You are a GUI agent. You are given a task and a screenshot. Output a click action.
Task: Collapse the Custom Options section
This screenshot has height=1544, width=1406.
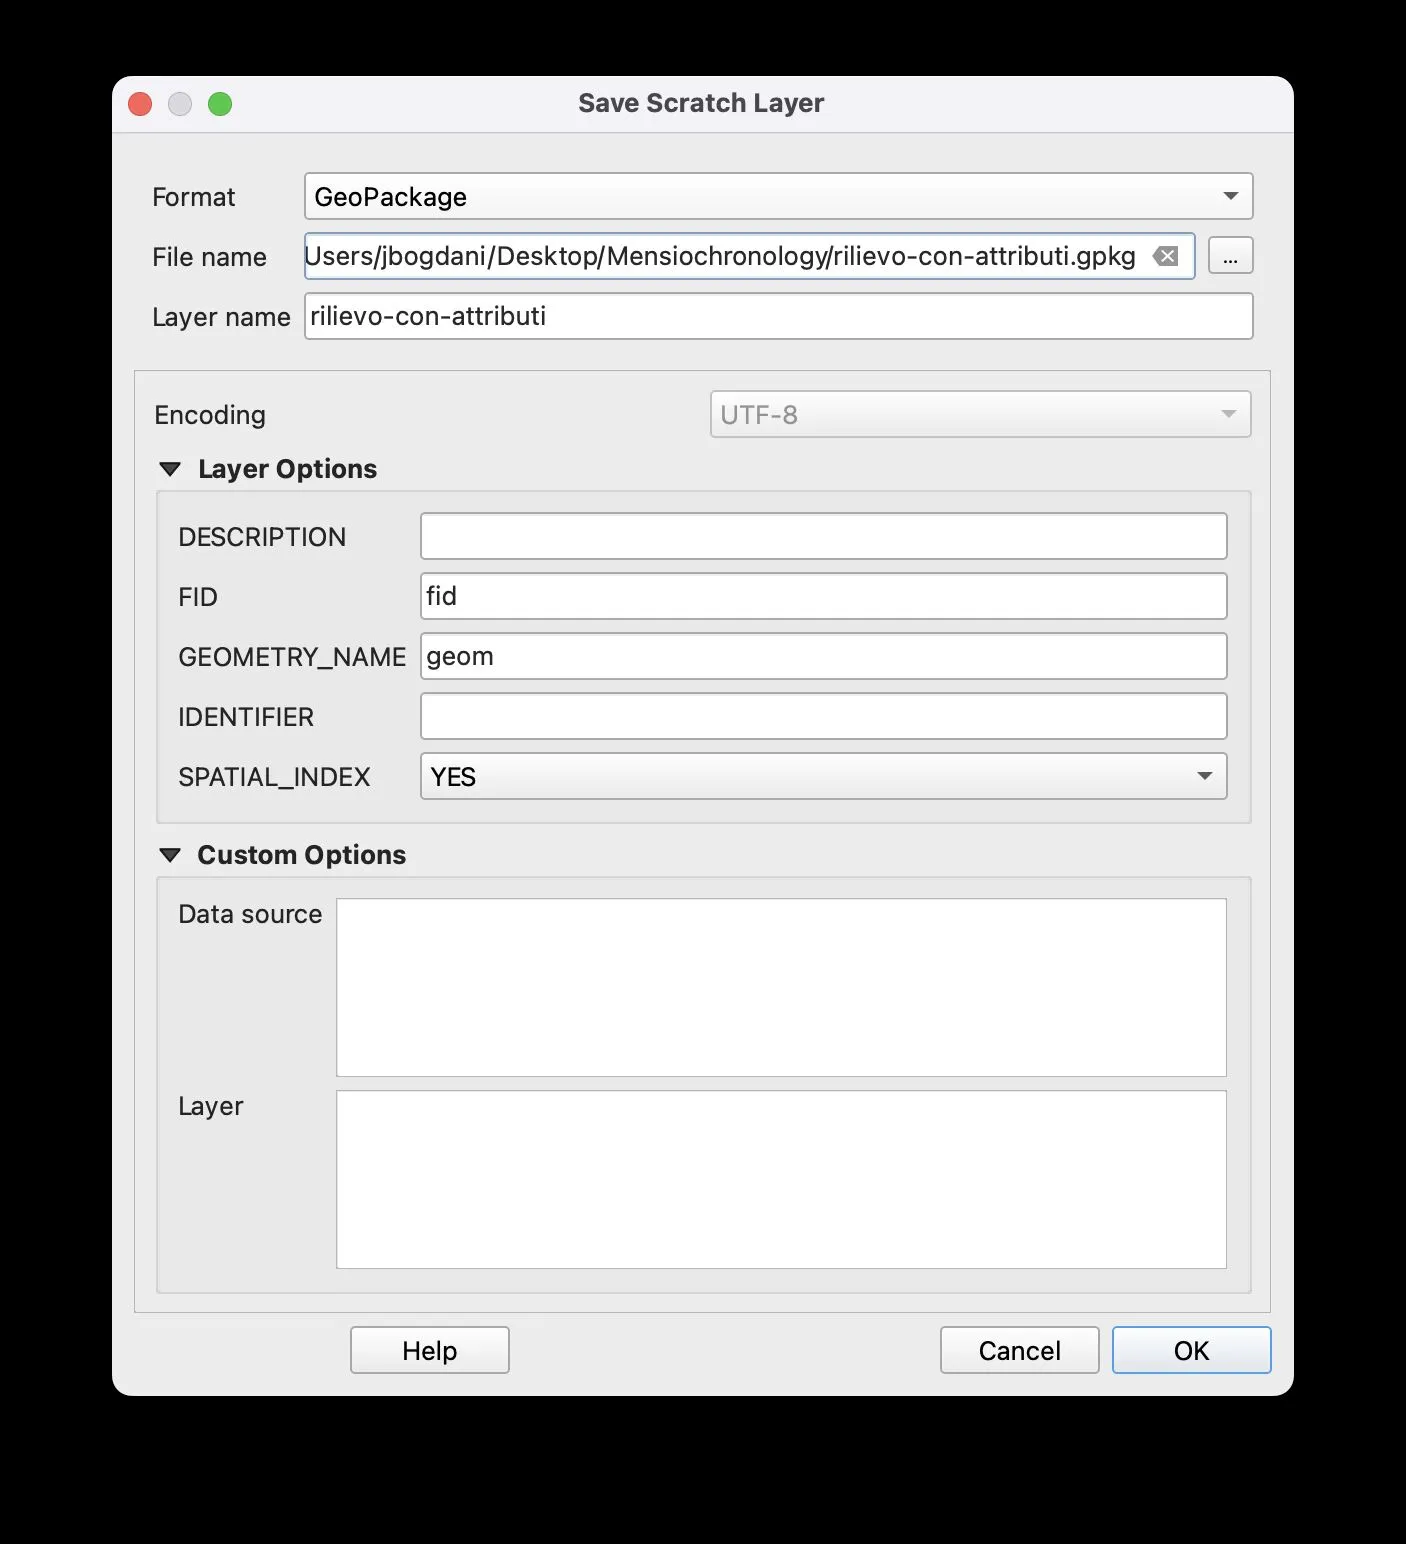tap(170, 855)
